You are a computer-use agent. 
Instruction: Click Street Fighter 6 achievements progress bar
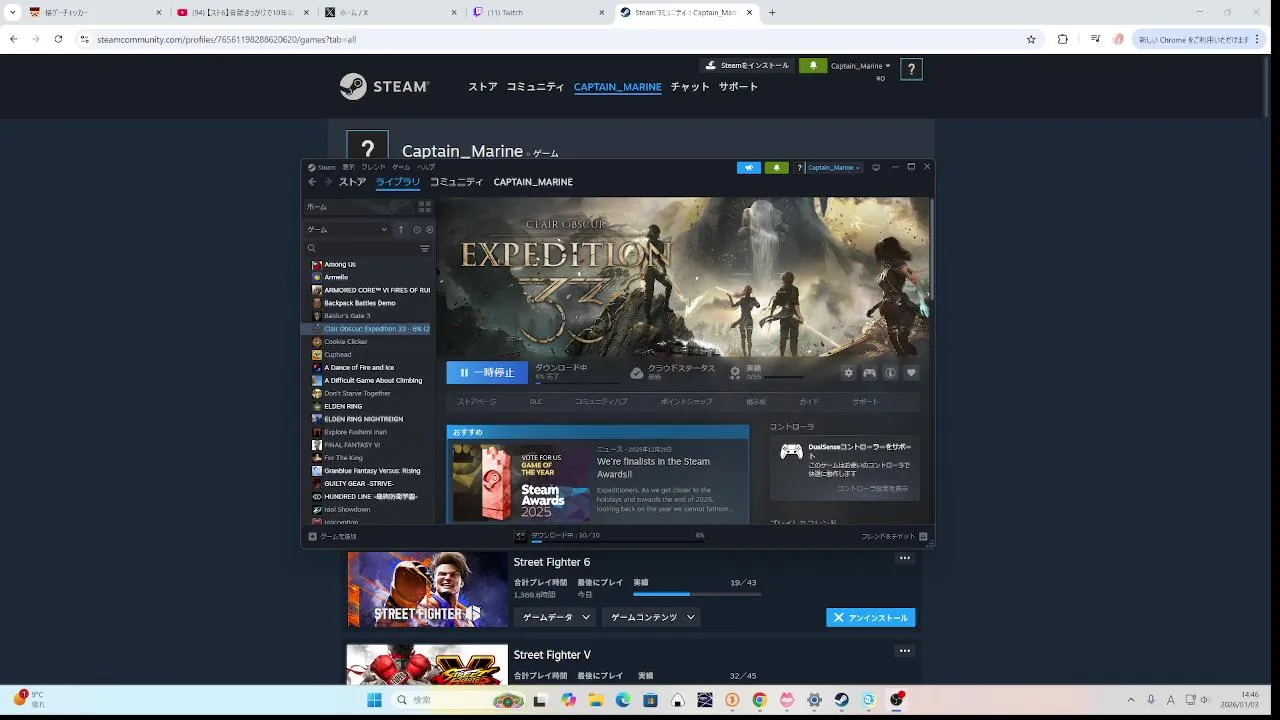(697, 594)
